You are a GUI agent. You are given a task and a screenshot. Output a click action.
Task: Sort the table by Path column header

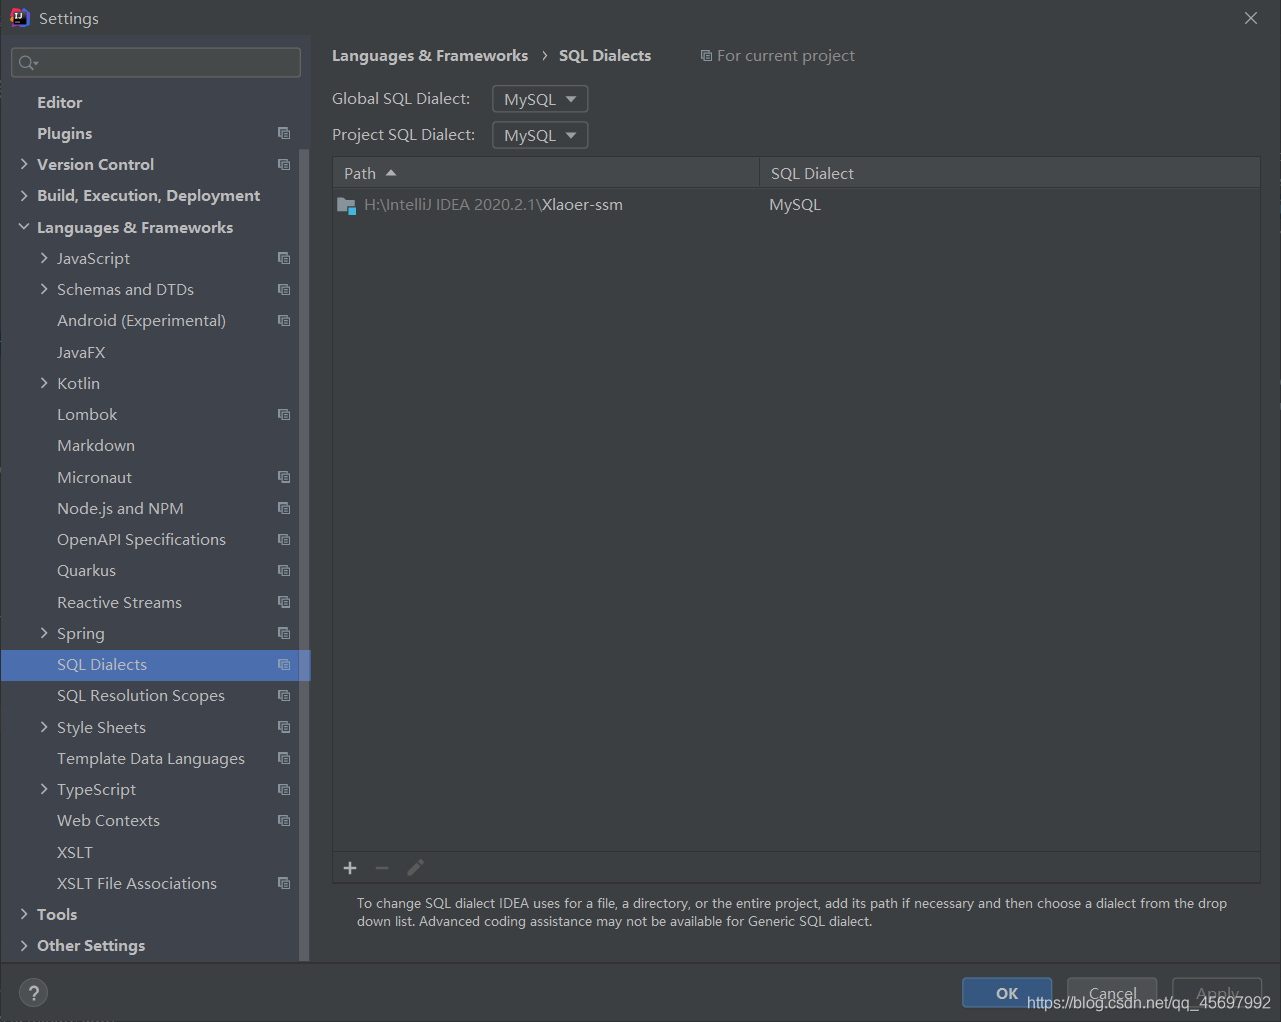click(361, 173)
